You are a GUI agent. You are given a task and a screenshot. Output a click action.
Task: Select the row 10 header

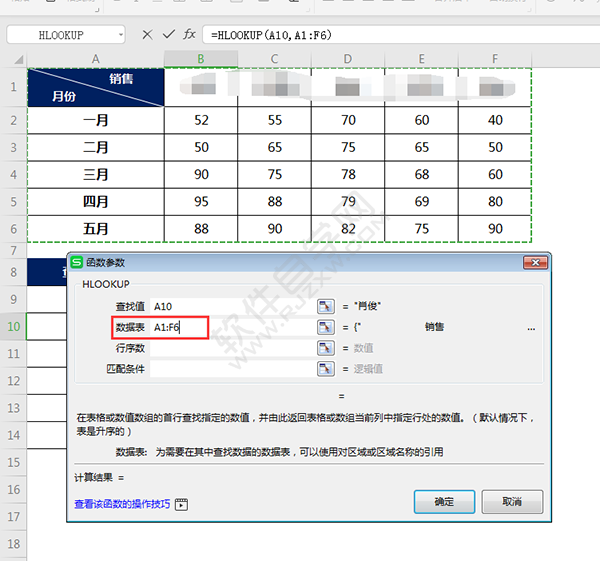(x=14, y=327)
